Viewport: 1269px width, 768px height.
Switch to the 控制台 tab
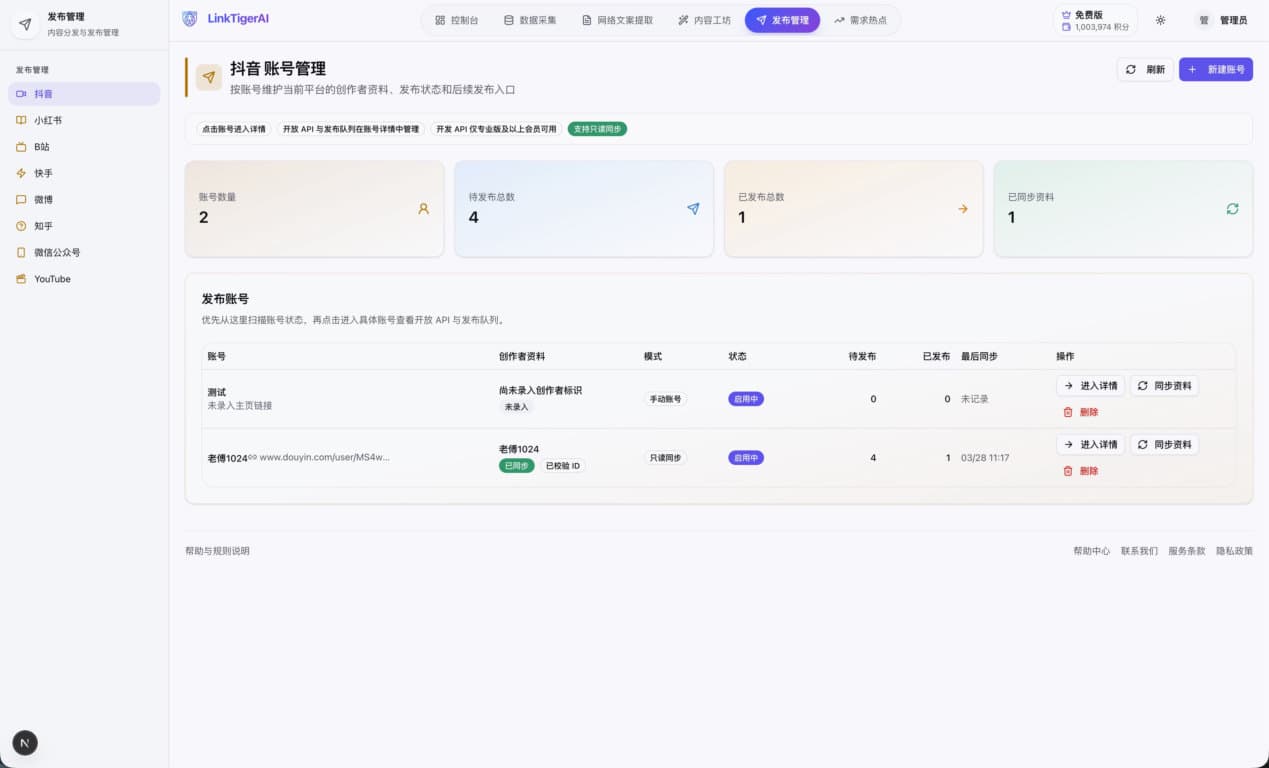[456, 20]
